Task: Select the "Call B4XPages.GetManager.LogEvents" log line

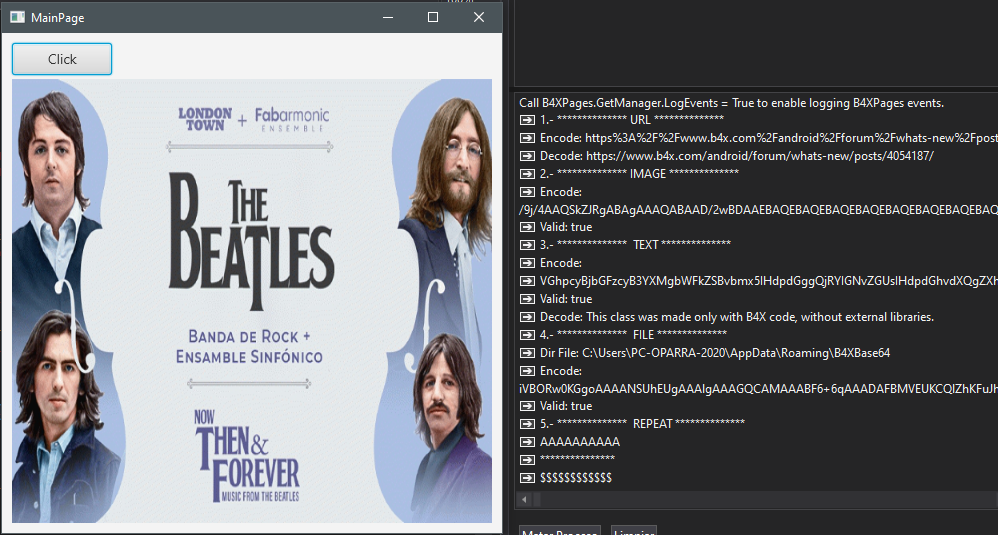Action: (731, 102)
